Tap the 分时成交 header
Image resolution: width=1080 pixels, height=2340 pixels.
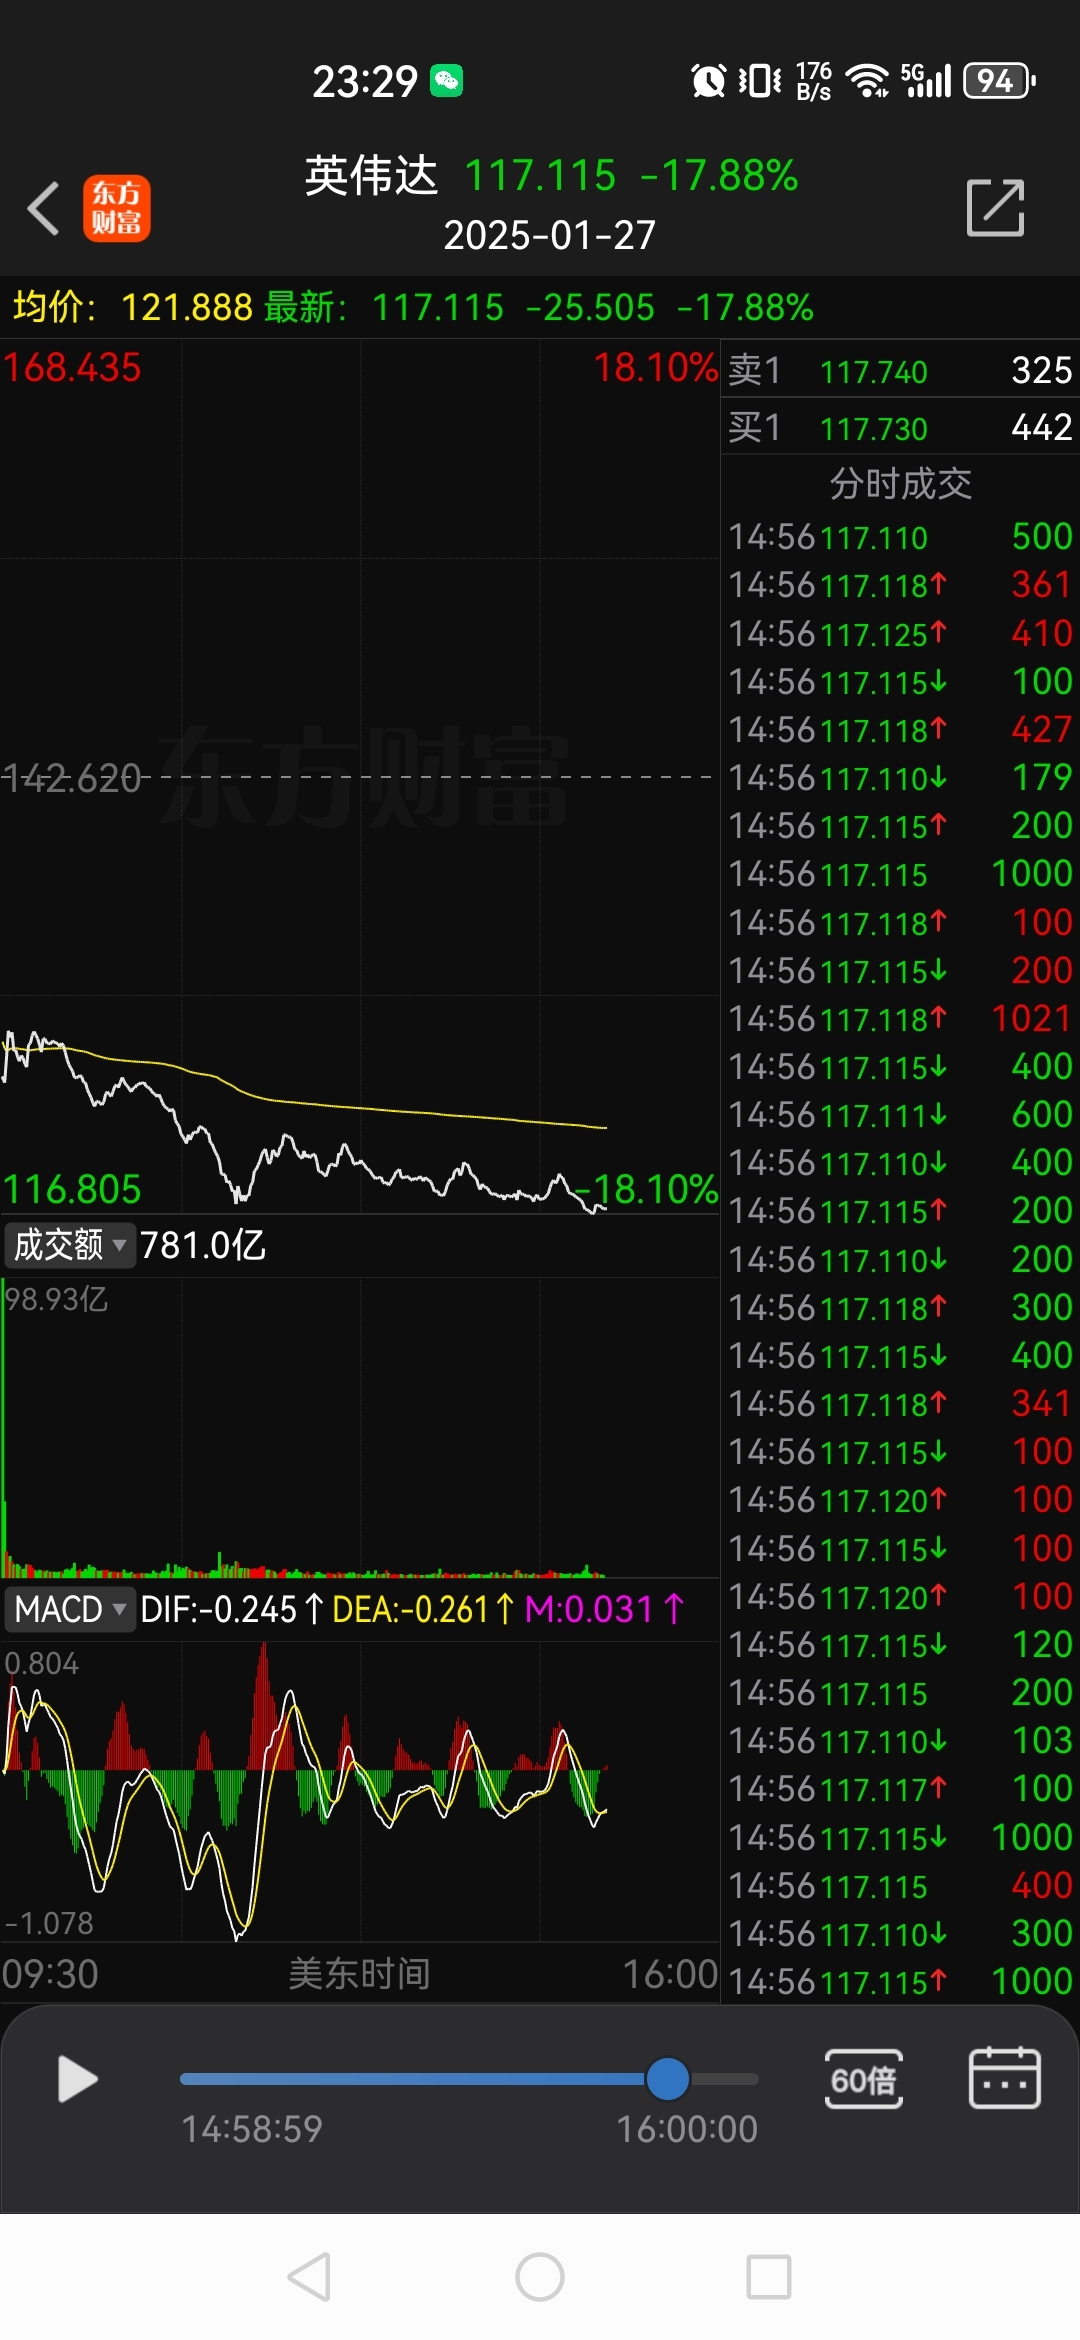point(900,484)
